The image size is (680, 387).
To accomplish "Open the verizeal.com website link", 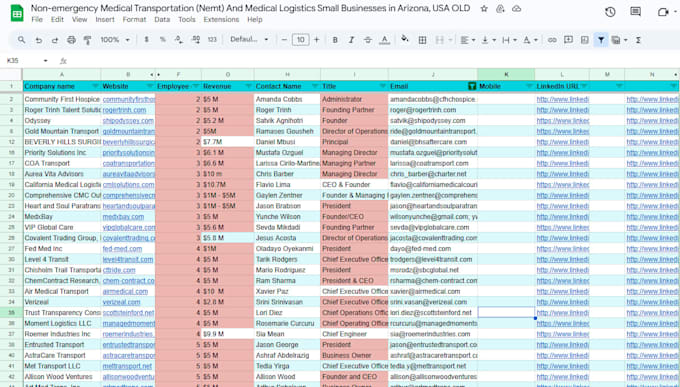I will click(x=121, y=302).
